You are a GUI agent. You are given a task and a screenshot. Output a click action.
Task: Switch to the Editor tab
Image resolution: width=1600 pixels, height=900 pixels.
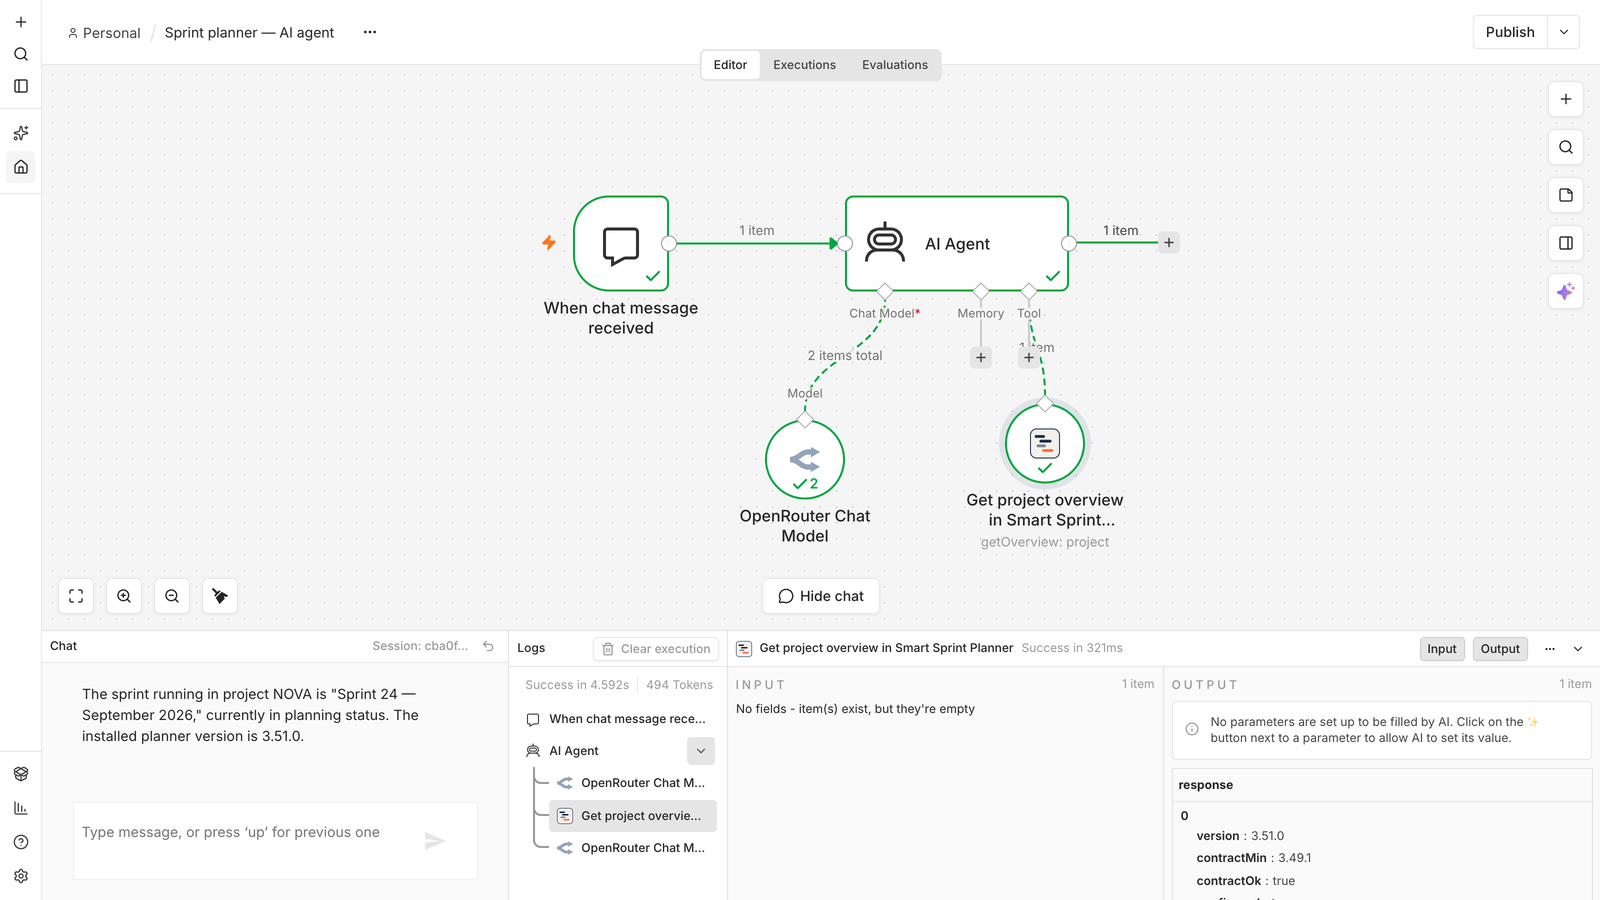click(730, 65)
